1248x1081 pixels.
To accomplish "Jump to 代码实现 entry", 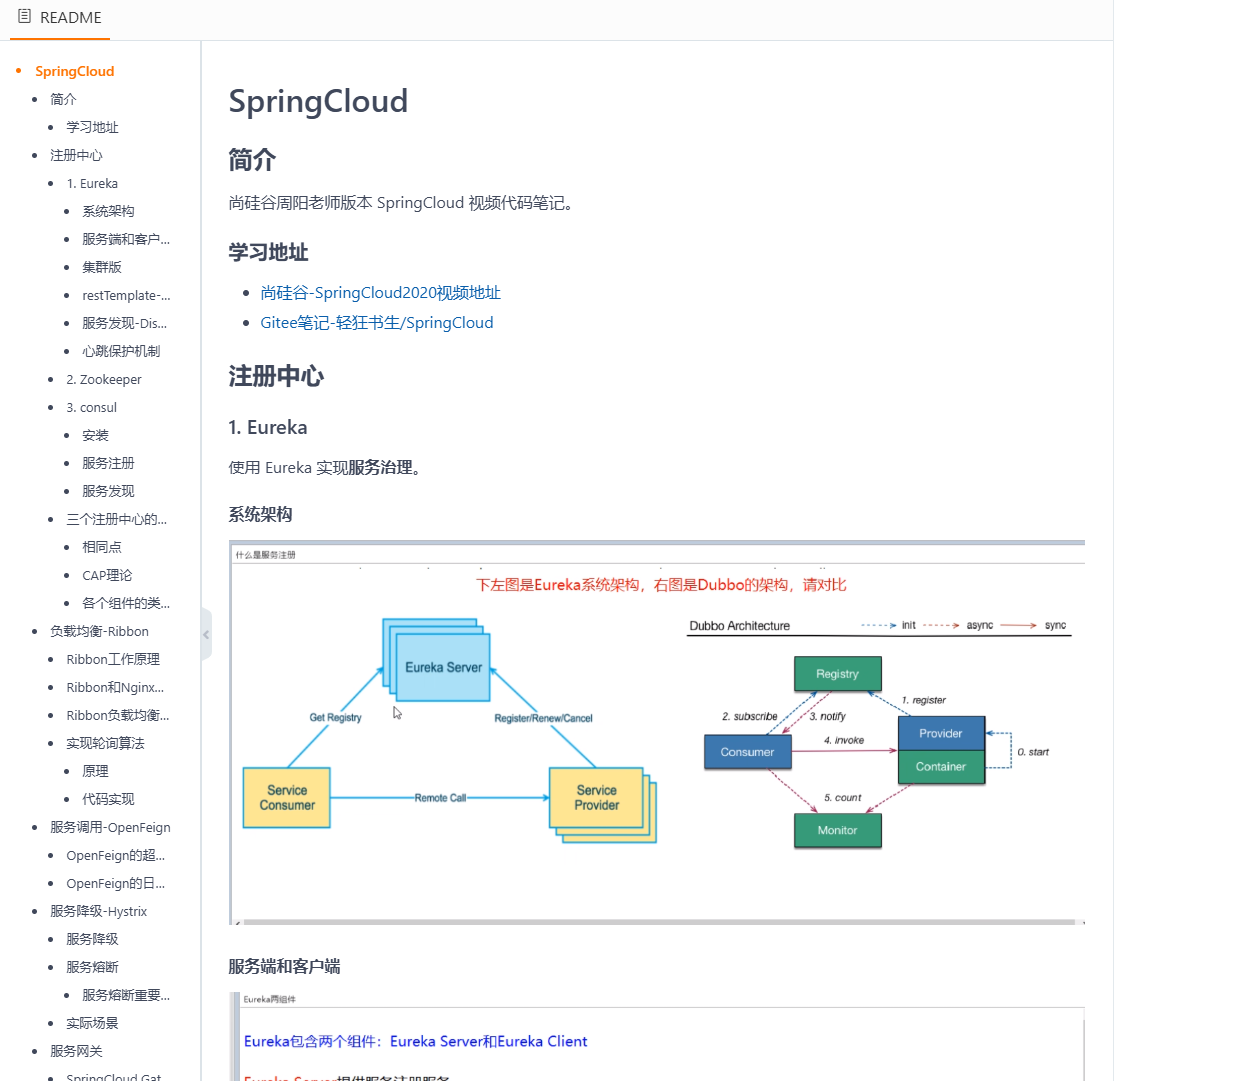I will tap(108, 799).
